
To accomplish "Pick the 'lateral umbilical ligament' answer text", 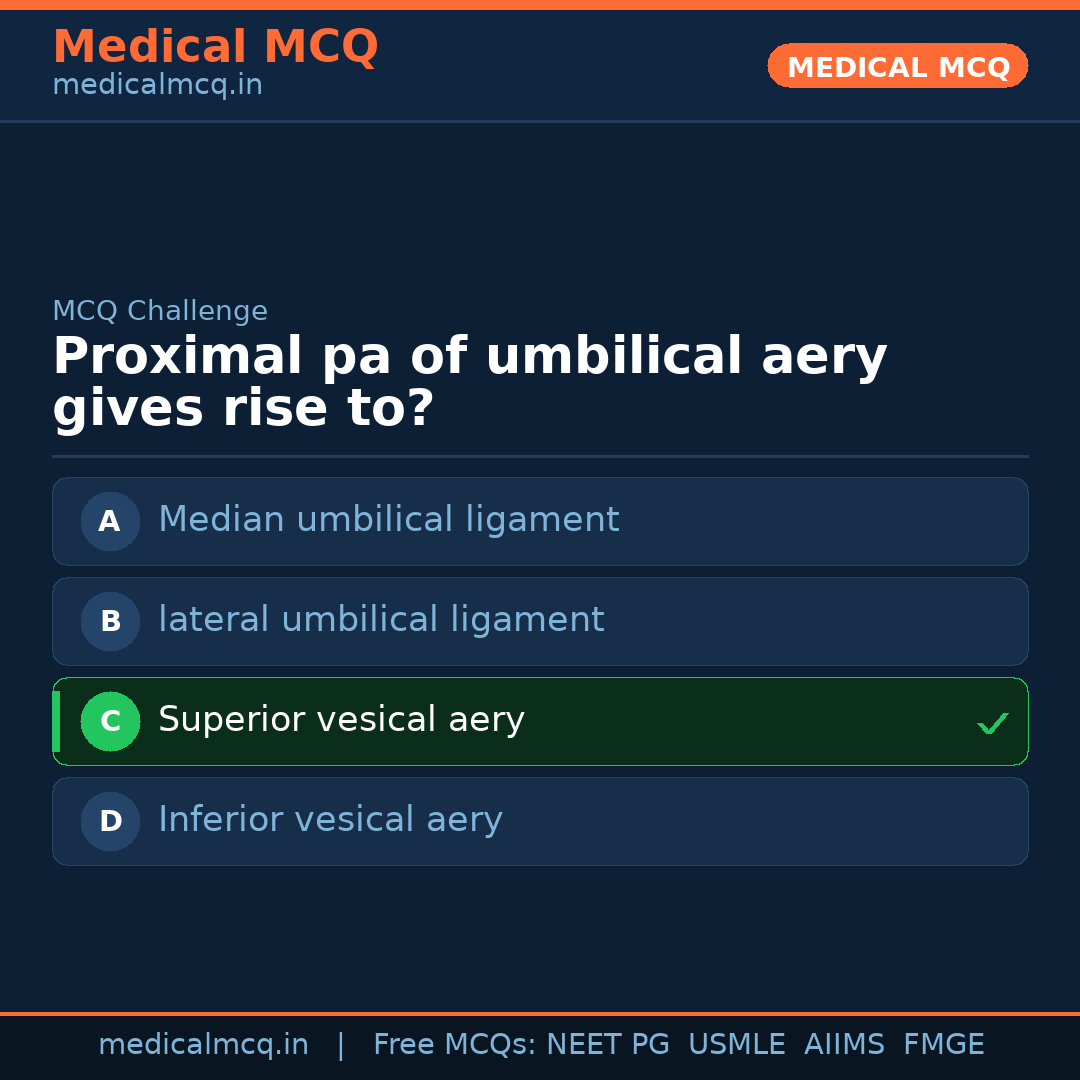I will 381,620.
